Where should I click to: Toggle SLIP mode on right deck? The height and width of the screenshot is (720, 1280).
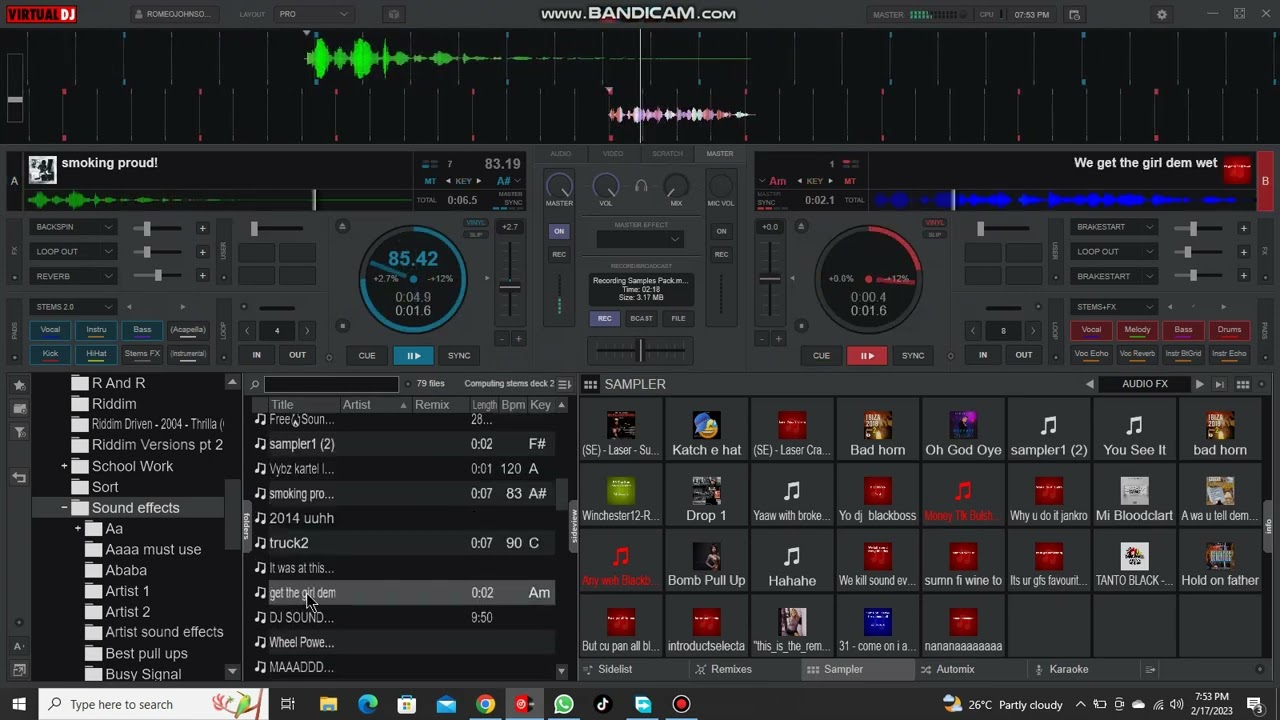point(934,235)
